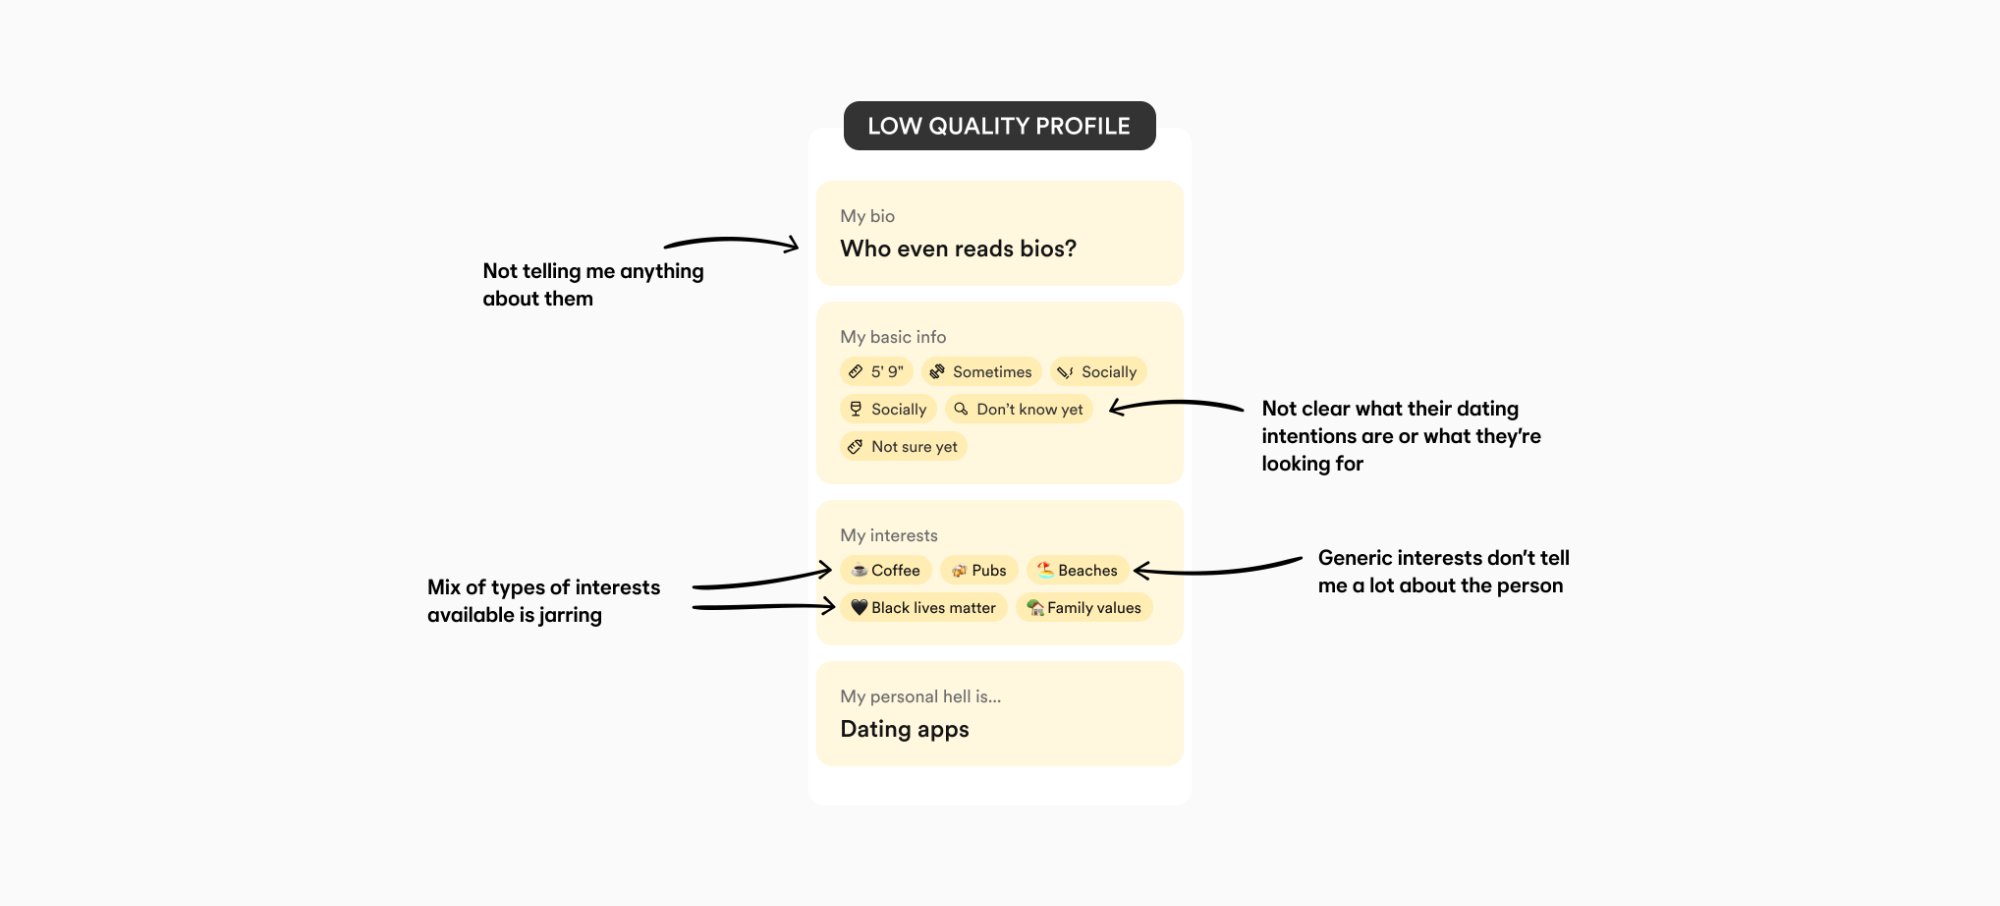This screenshot has height=906, width=2000.
Task: Click the beer mugs emoji on the Pubs chip
Action: (x=959, y=571)
